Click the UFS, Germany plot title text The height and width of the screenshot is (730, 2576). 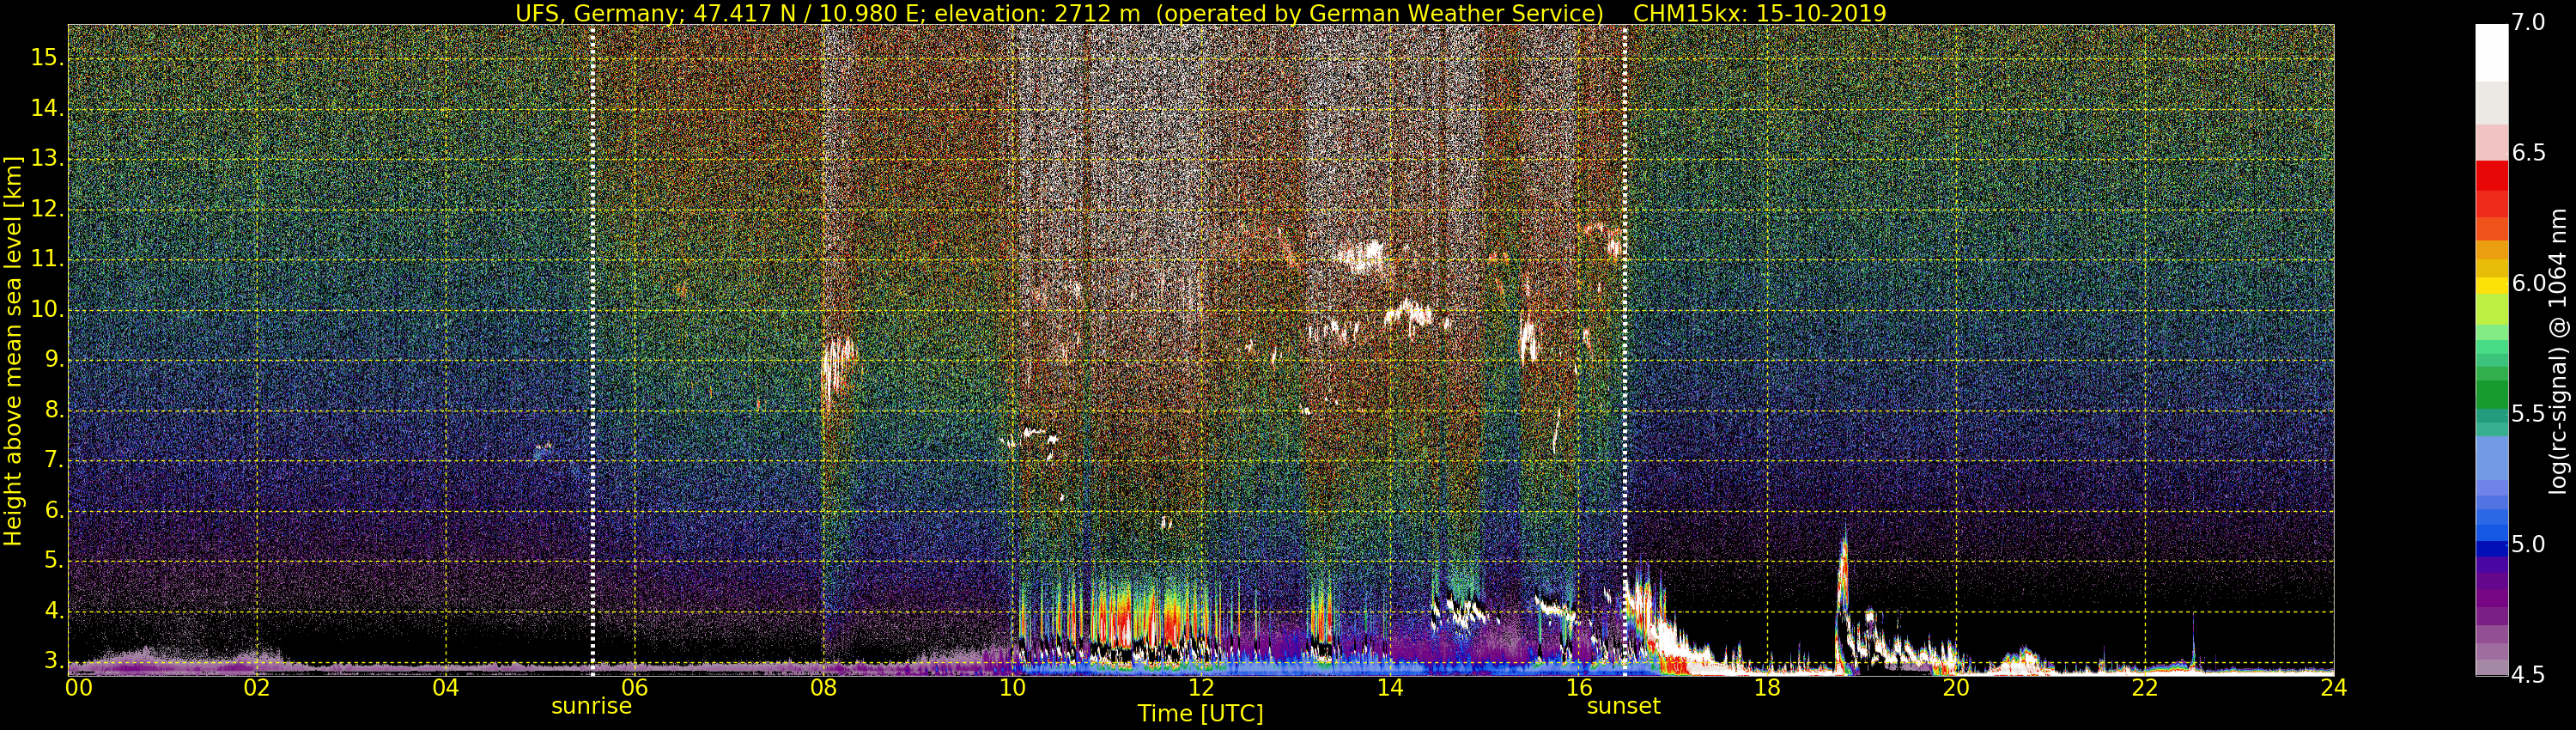(x=1200, y=13)
